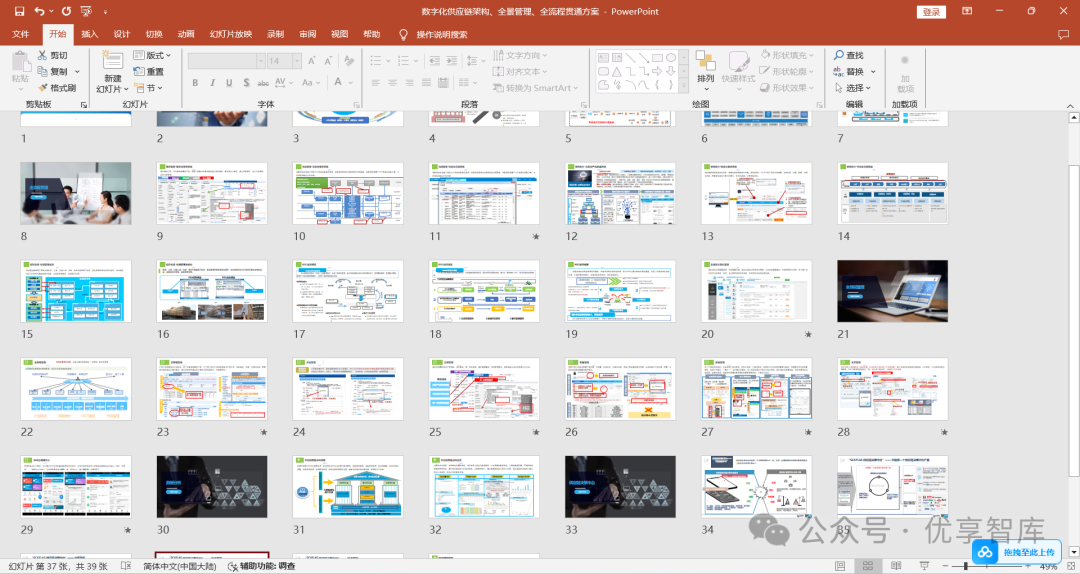Switch to the Transitions (切换) tab
1080x574 pixels.
pos(154,34)
